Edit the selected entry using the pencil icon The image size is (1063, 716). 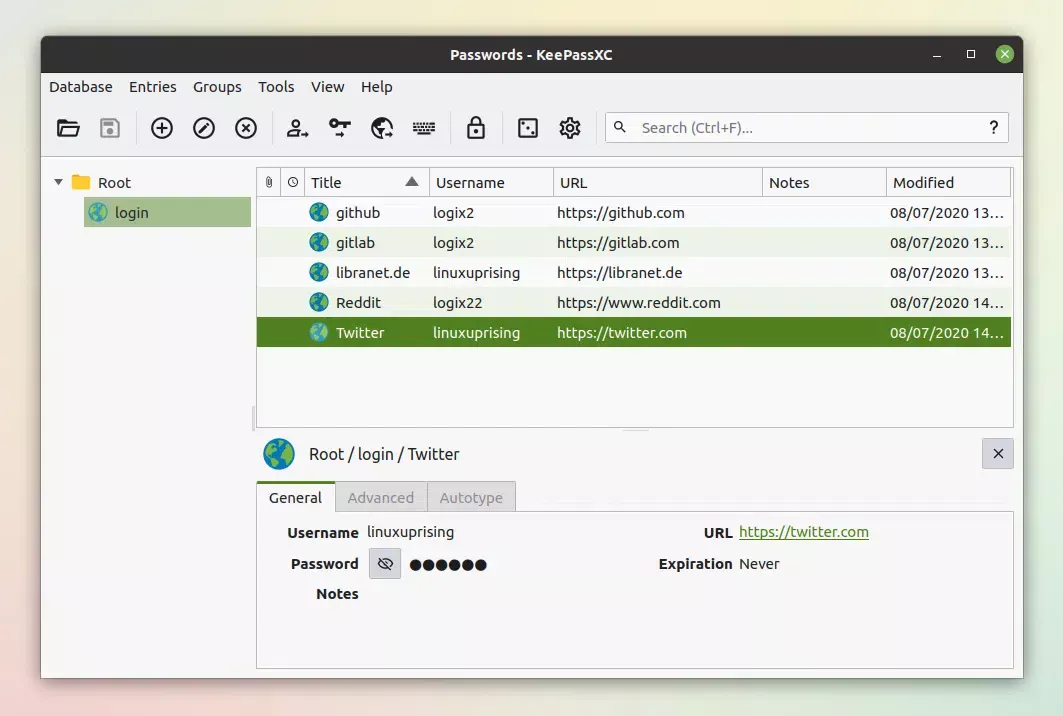[203, 128]
